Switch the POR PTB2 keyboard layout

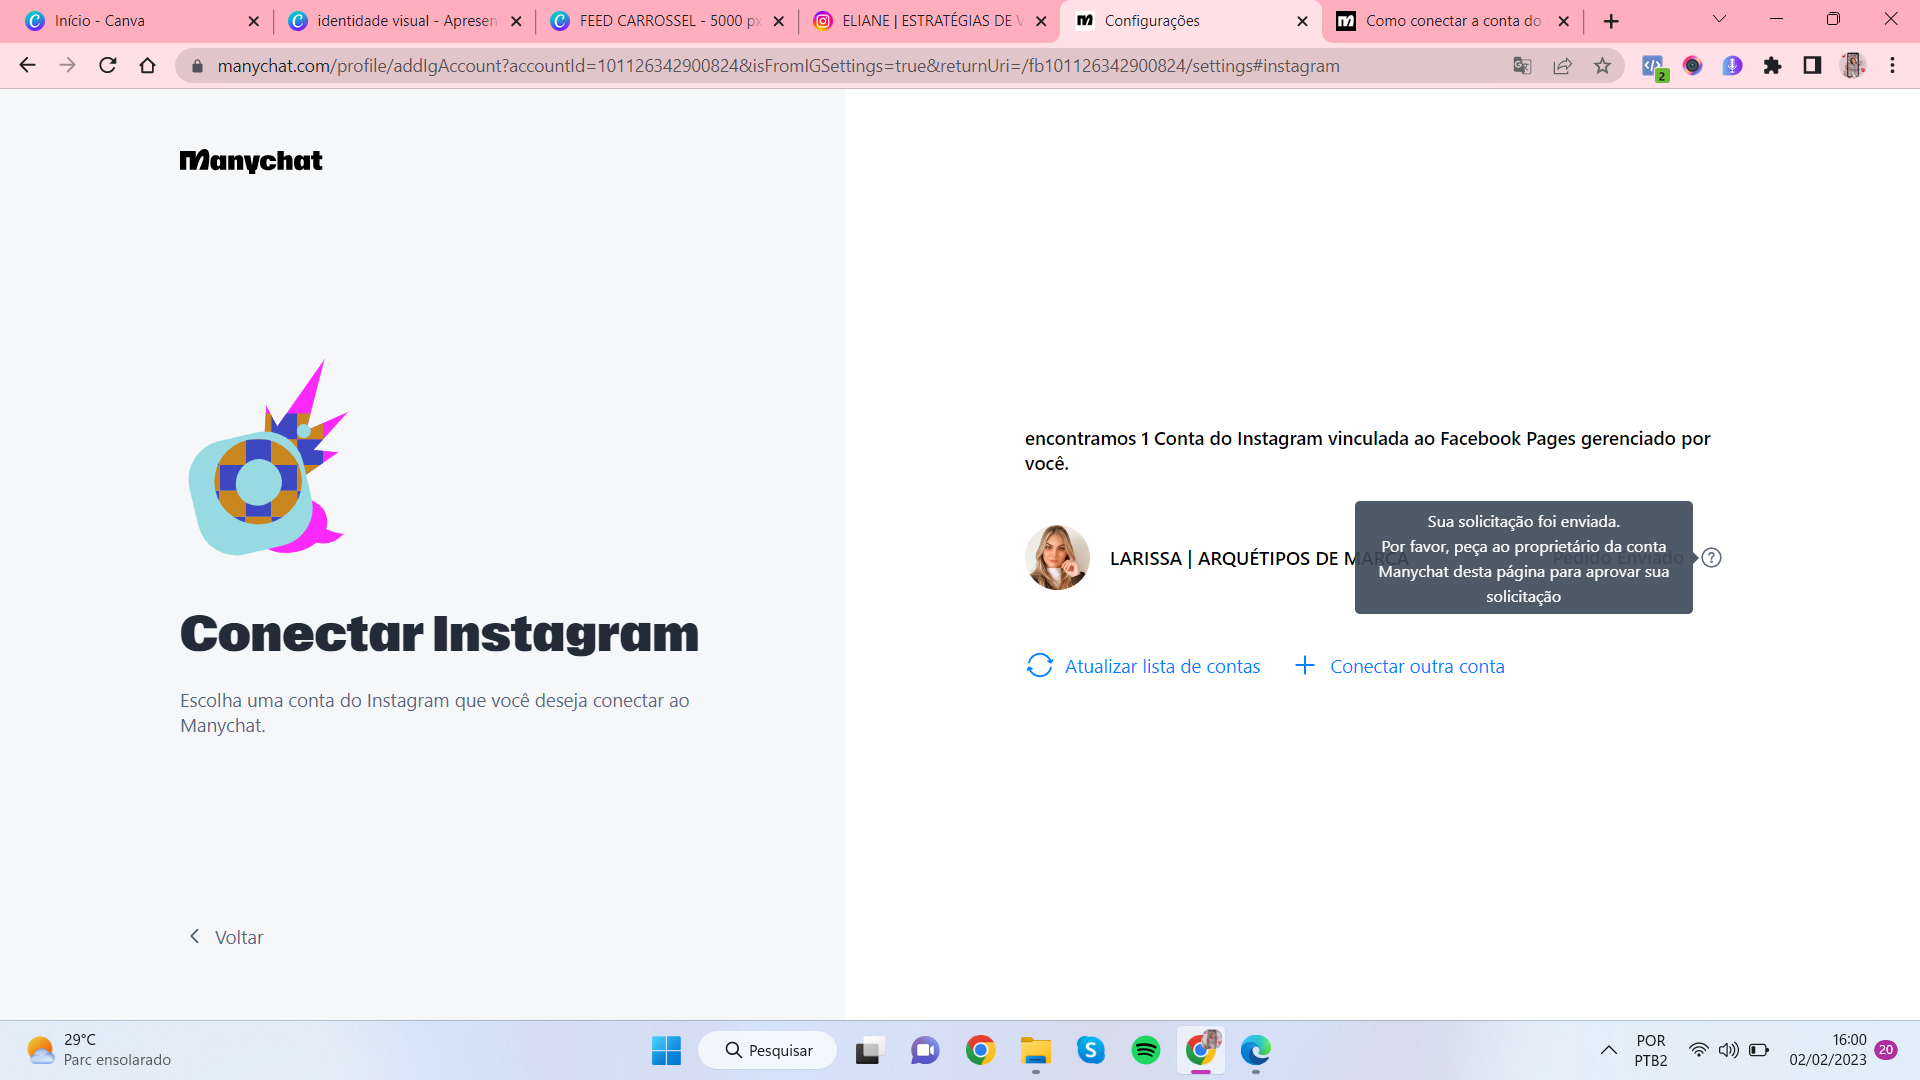click(x=1651, y=1050)
